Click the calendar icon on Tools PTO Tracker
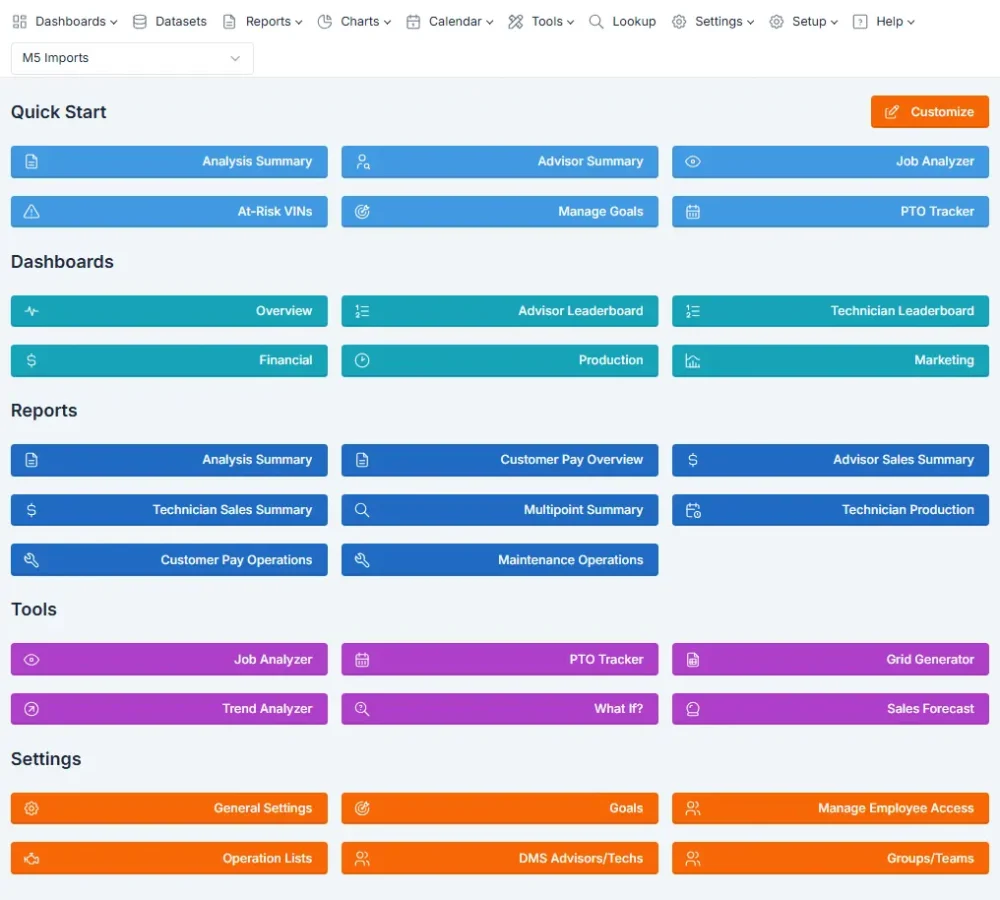 pos(362,660)
